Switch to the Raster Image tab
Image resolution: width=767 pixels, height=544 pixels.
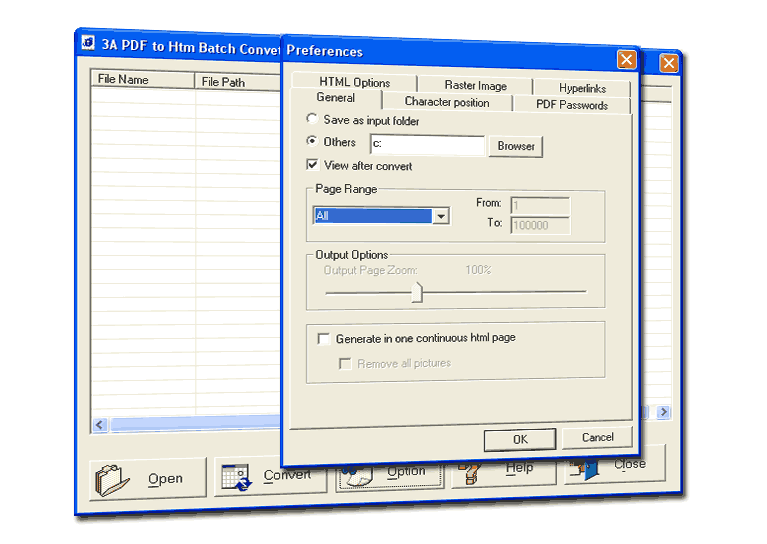click(x=475, y=86)
